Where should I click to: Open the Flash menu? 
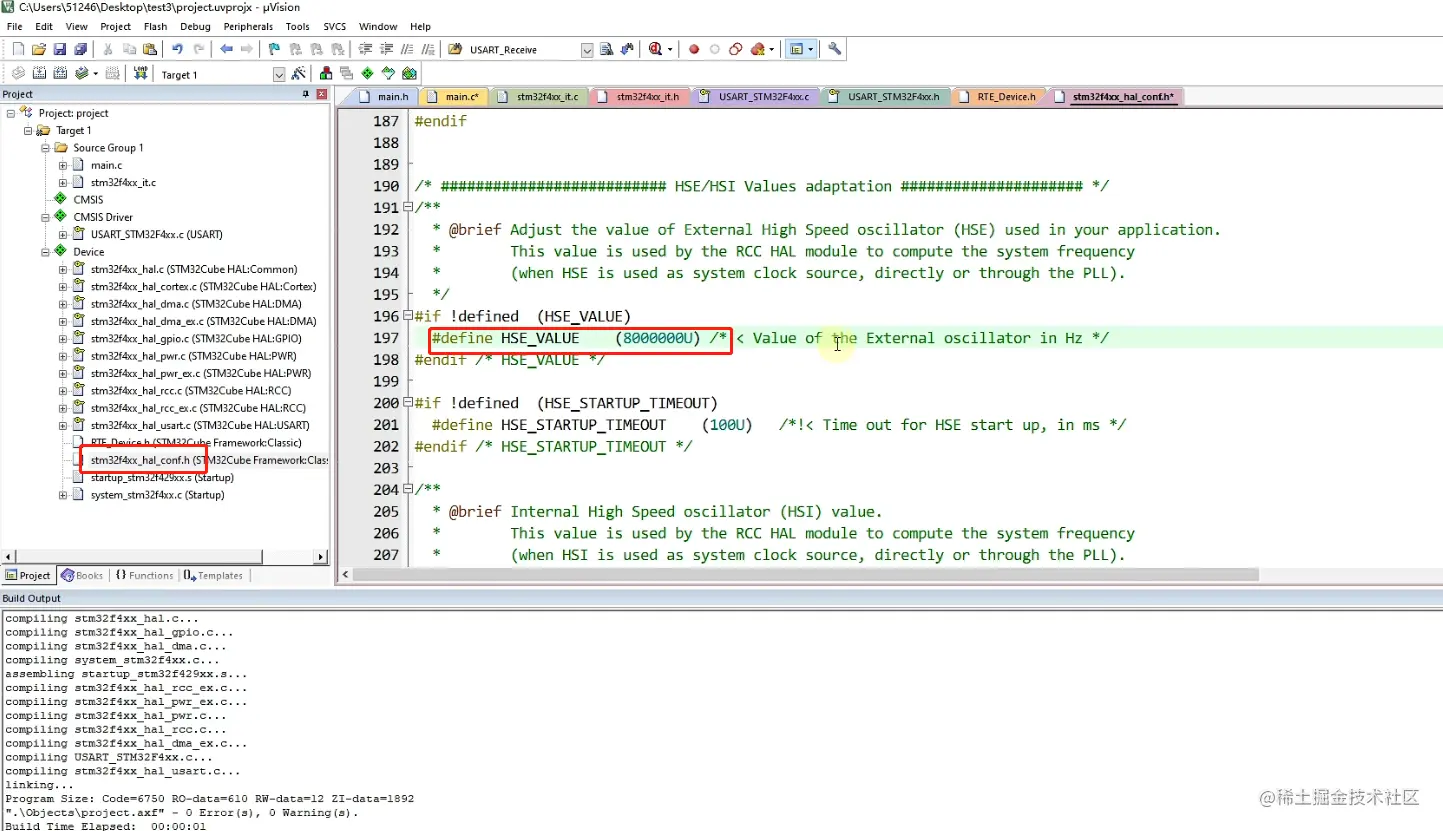(155, 27)
